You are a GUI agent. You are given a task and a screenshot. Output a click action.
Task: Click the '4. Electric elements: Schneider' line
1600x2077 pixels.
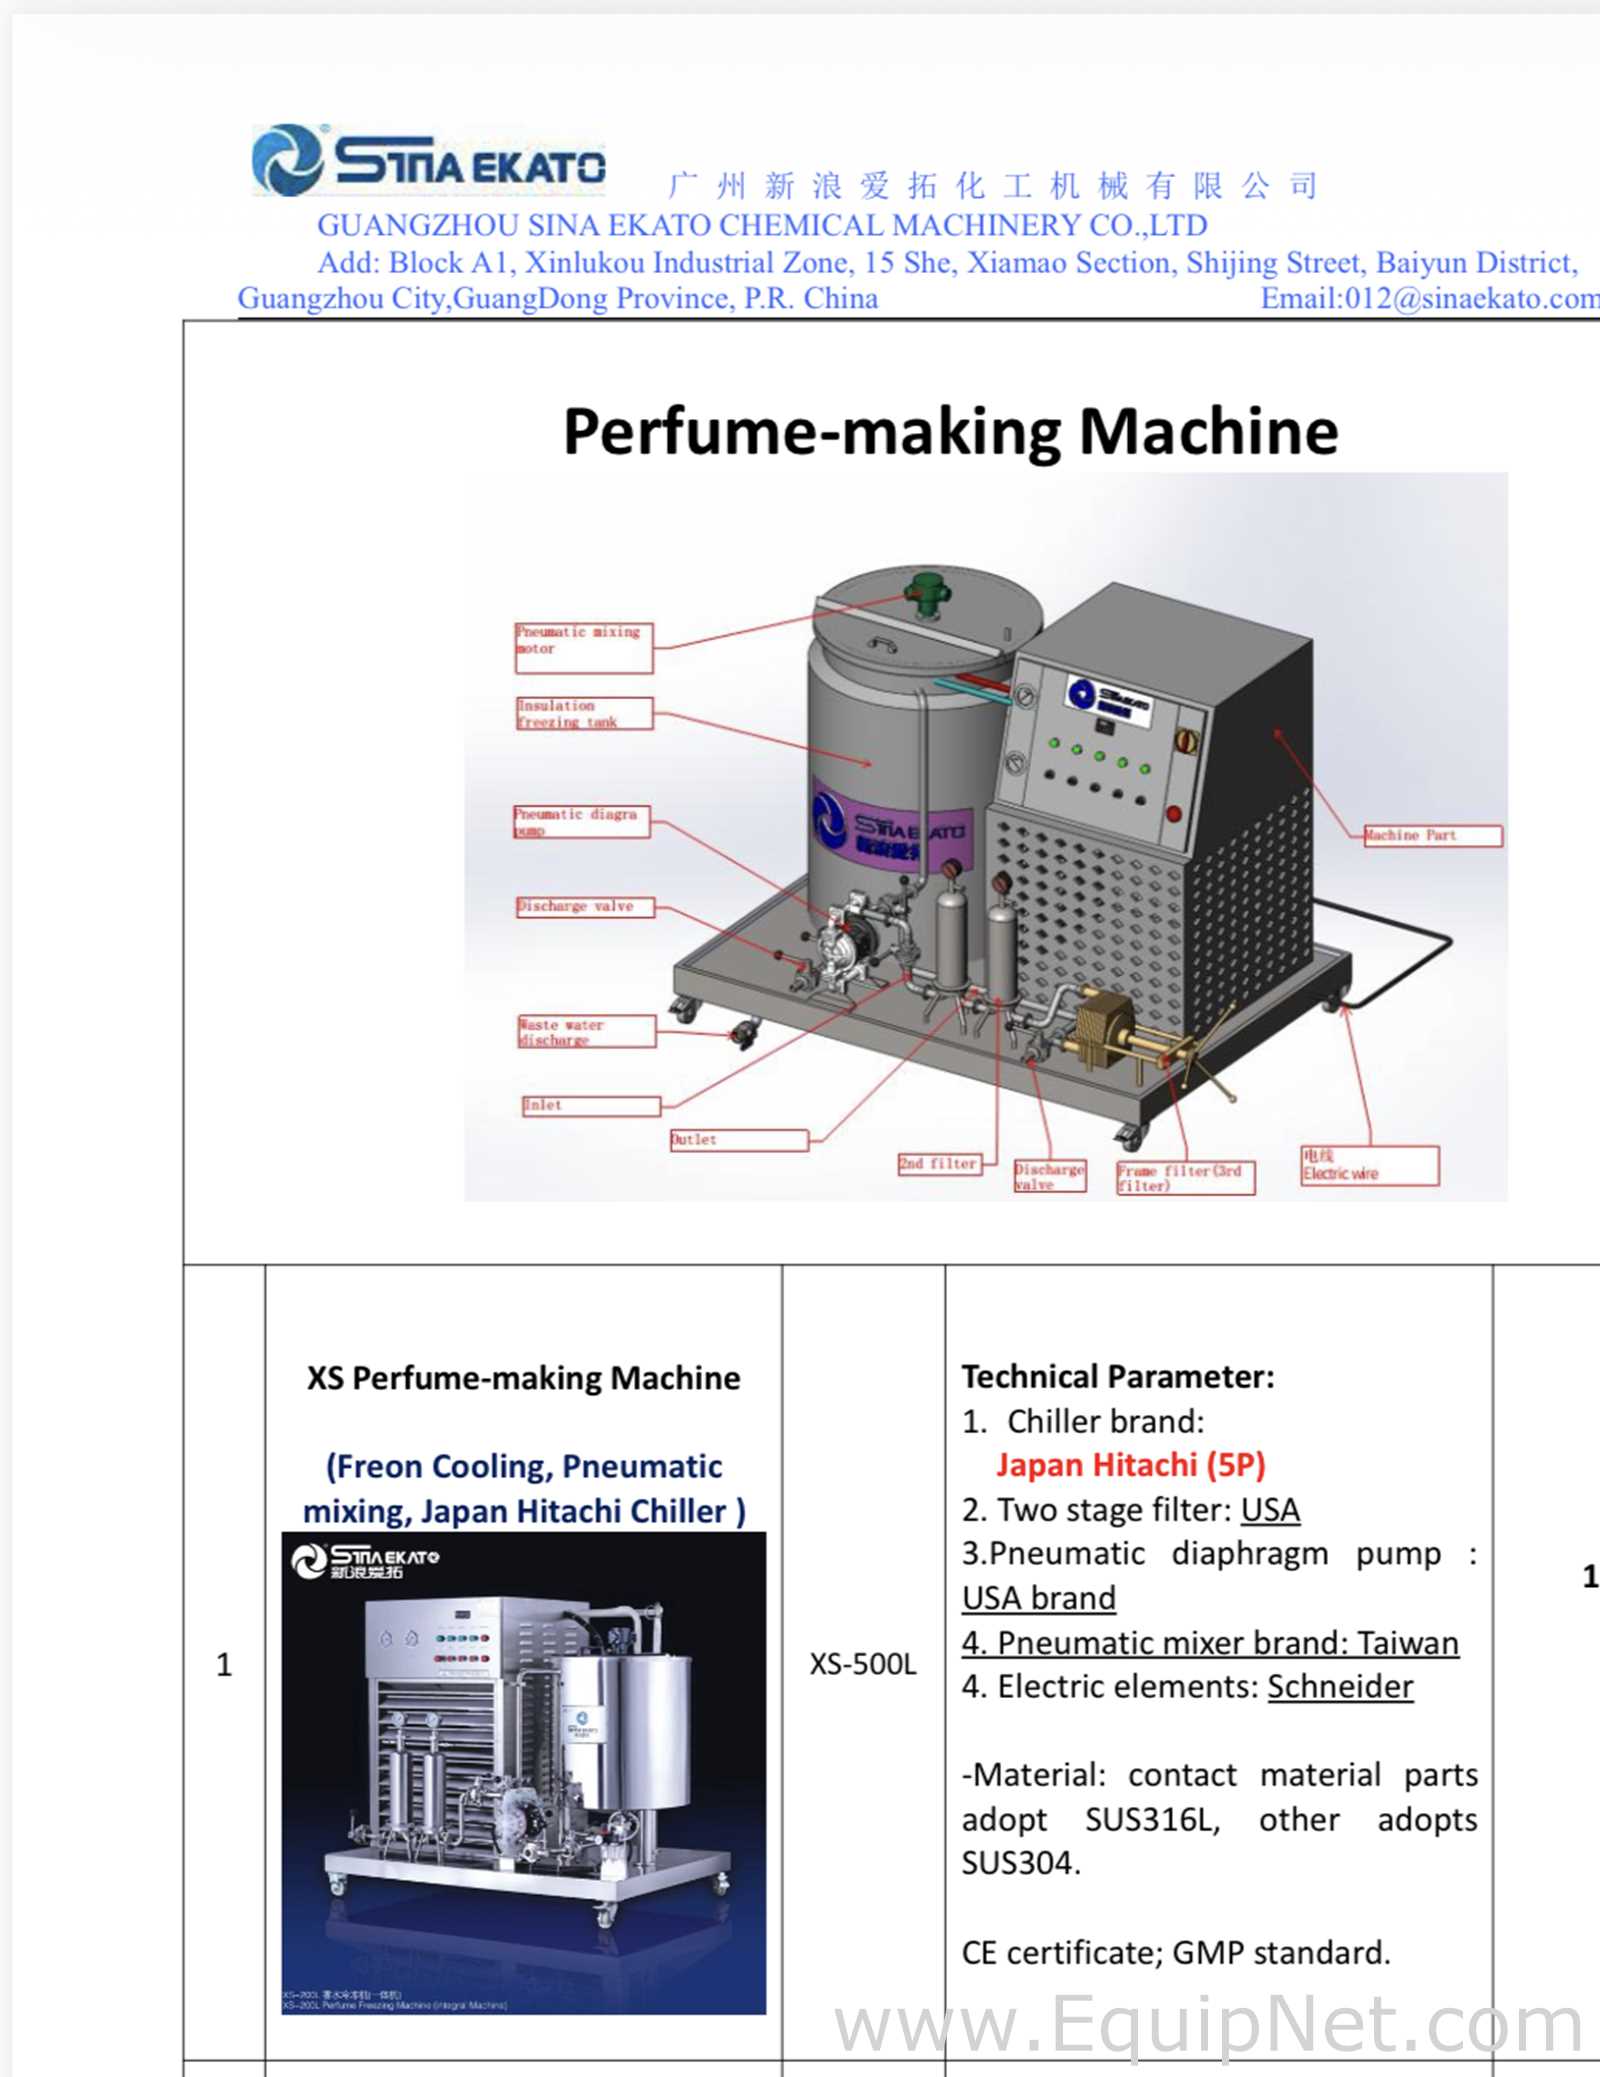coord(1188,1686)
